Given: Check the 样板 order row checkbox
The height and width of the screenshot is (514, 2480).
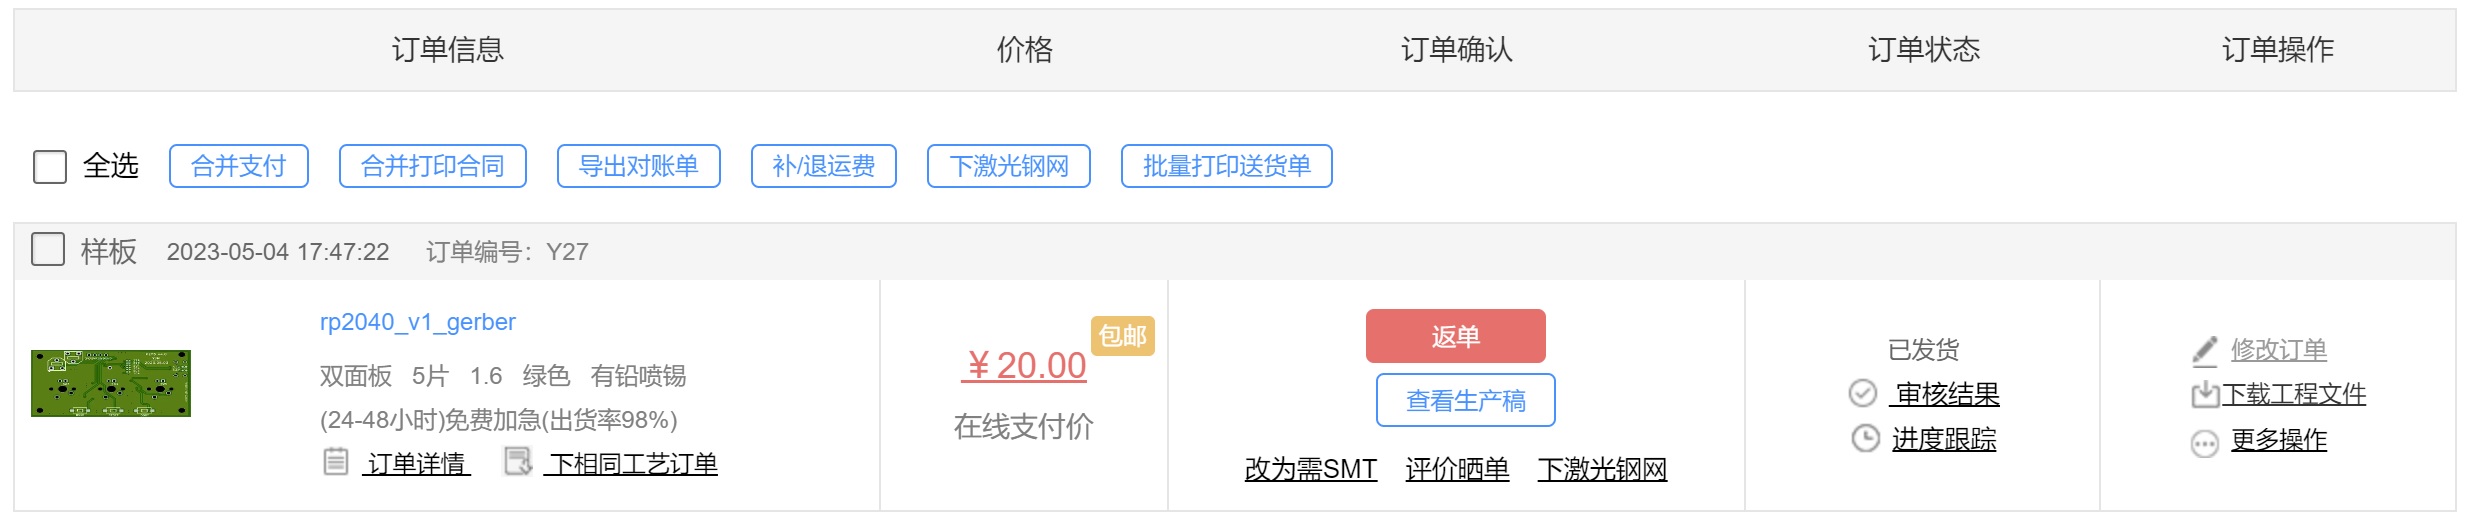Looking at the screenshot, I should coord(48,249).
